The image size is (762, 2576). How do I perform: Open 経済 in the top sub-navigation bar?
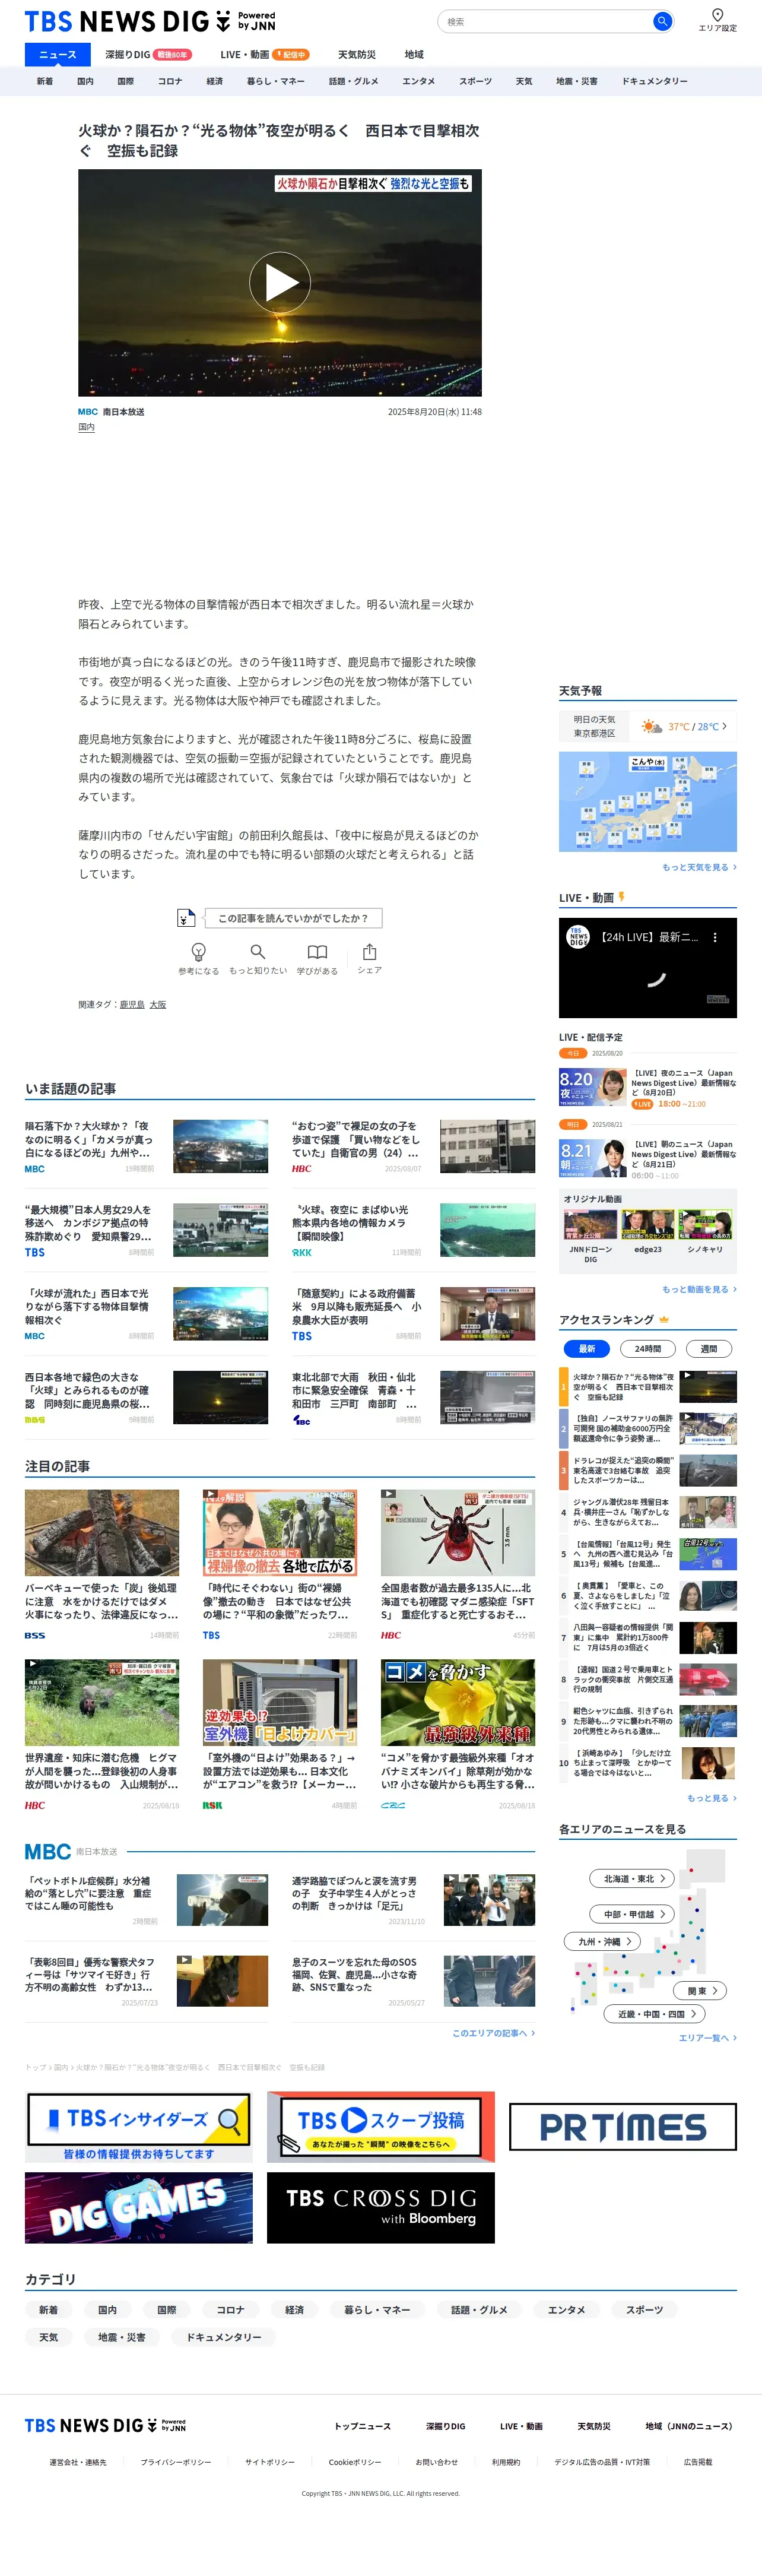click(x=215, y=82)
